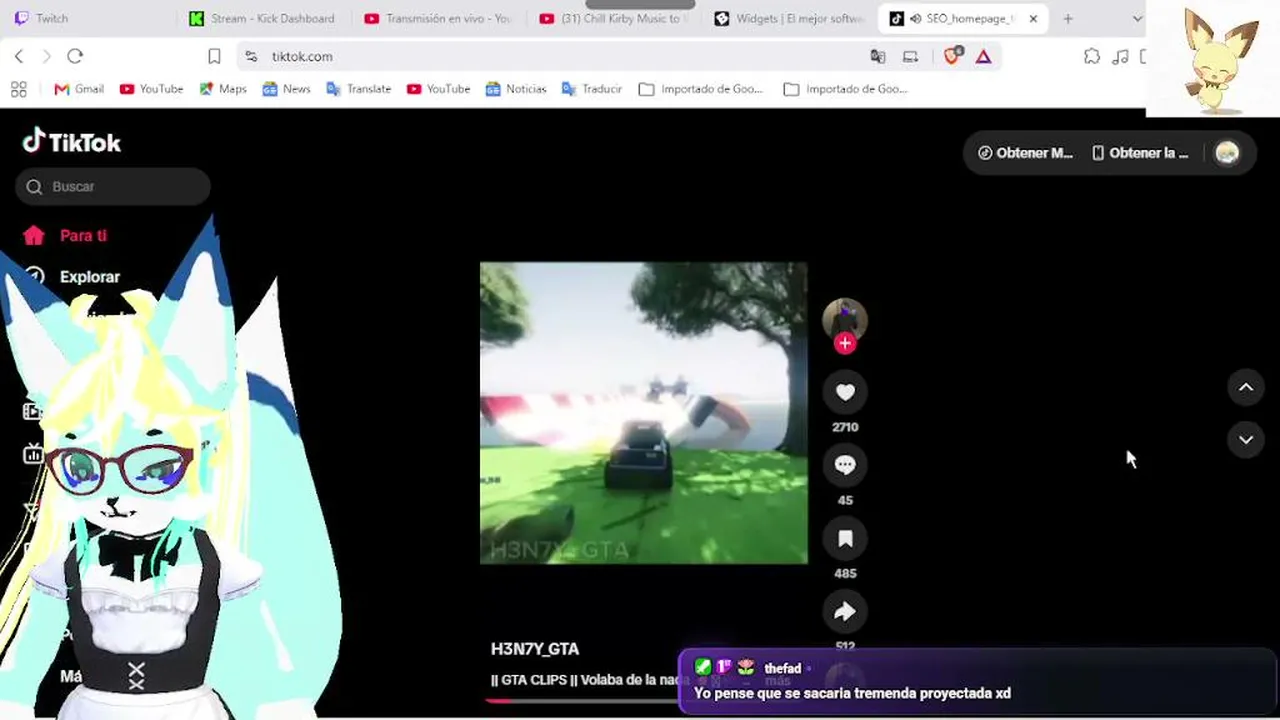The width and height of the screenshot is (1280, 720).
Task: Open the apps grid in bookmarks bar
Action: coord(18,89)
